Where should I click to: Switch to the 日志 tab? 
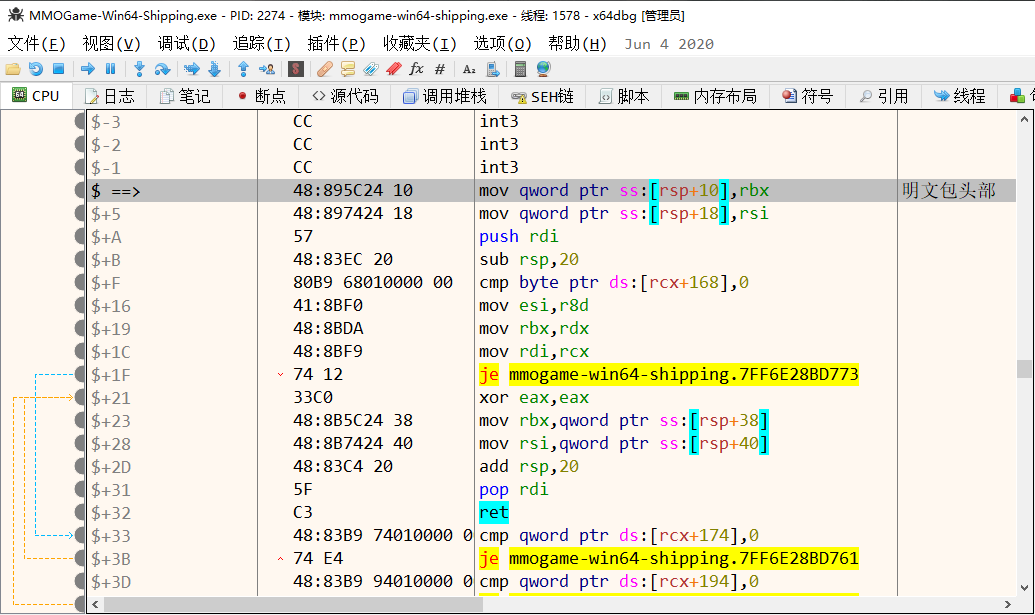coord(110,96)
